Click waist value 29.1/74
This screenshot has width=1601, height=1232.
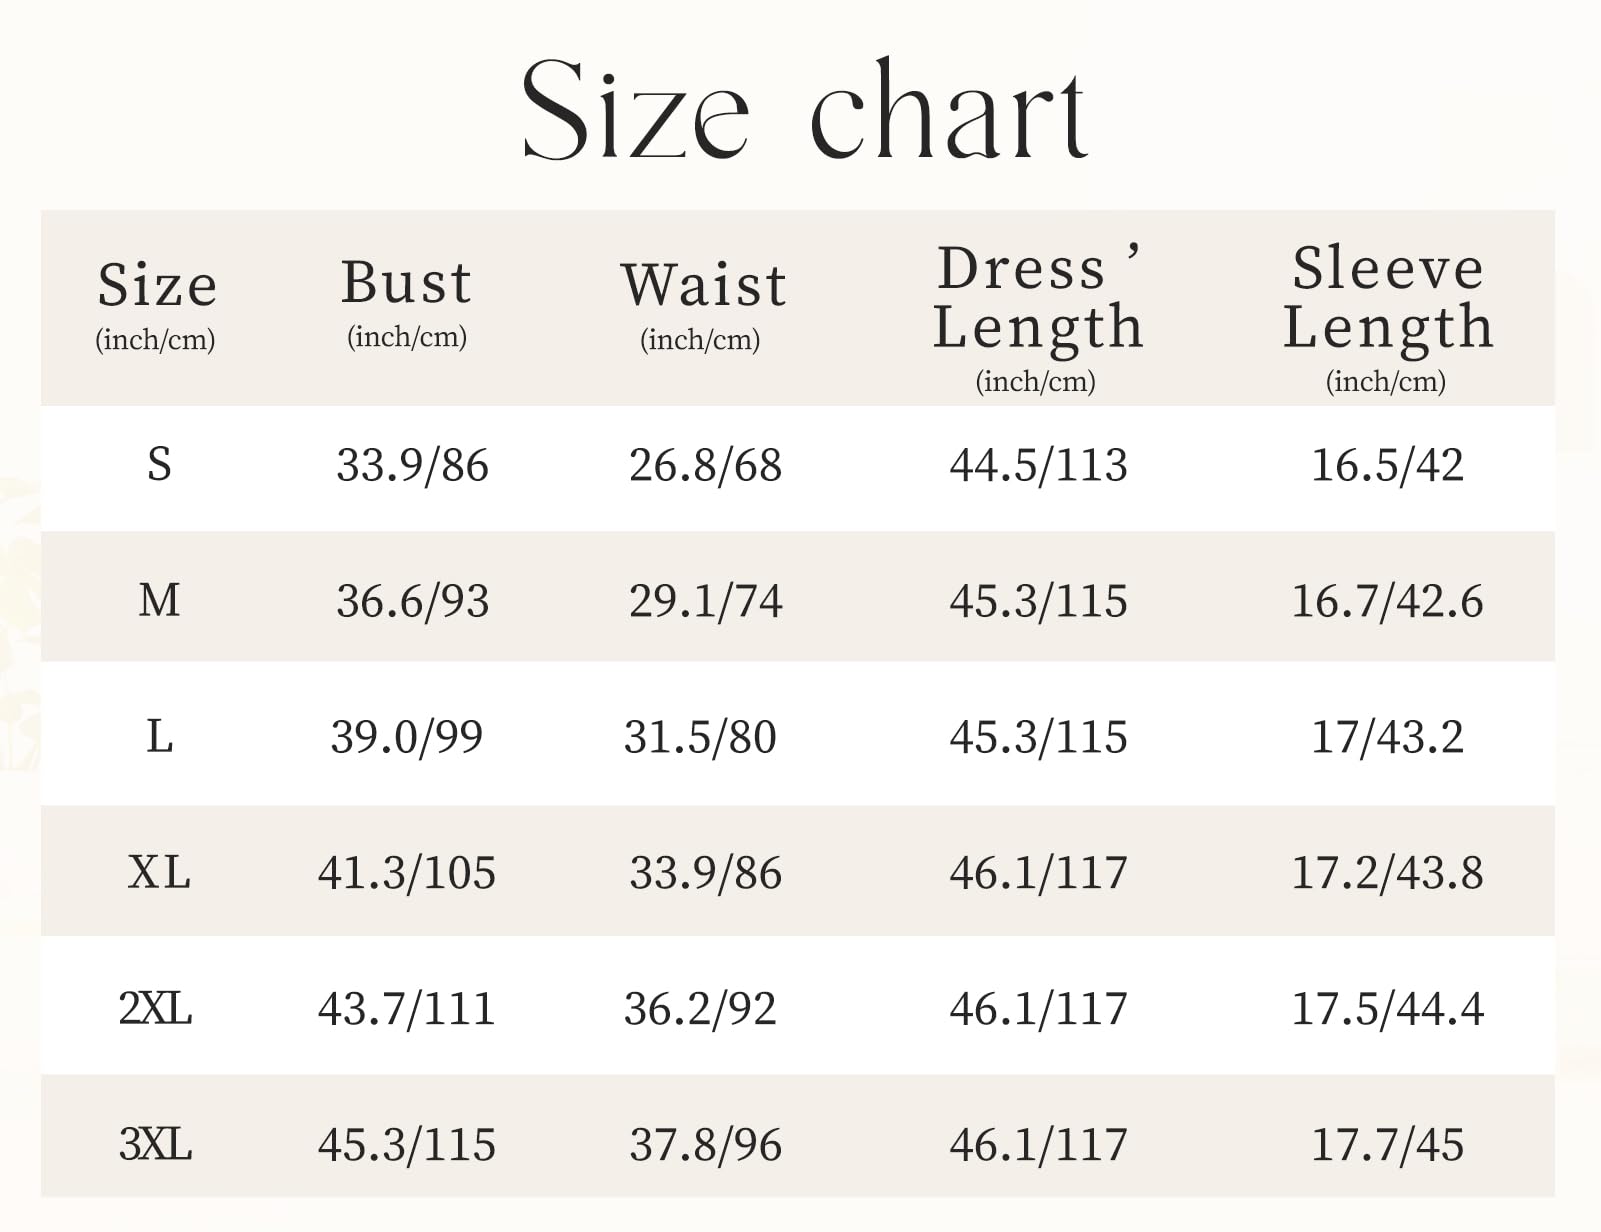705,601
